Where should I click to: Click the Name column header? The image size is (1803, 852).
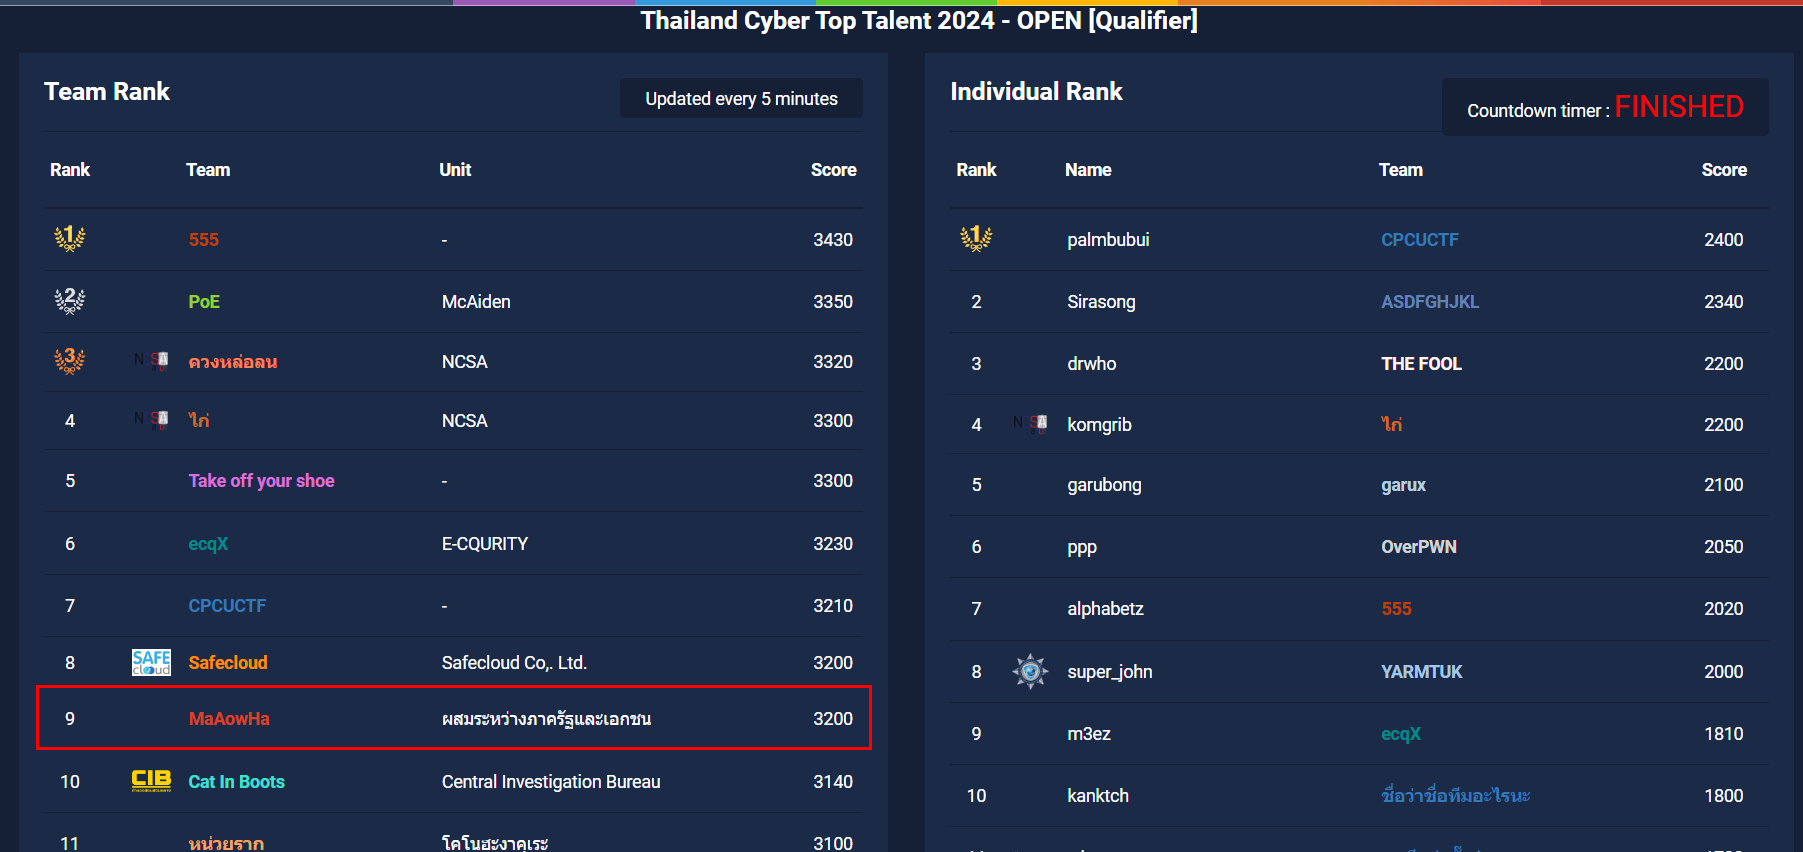click(x=1088, y=170)
